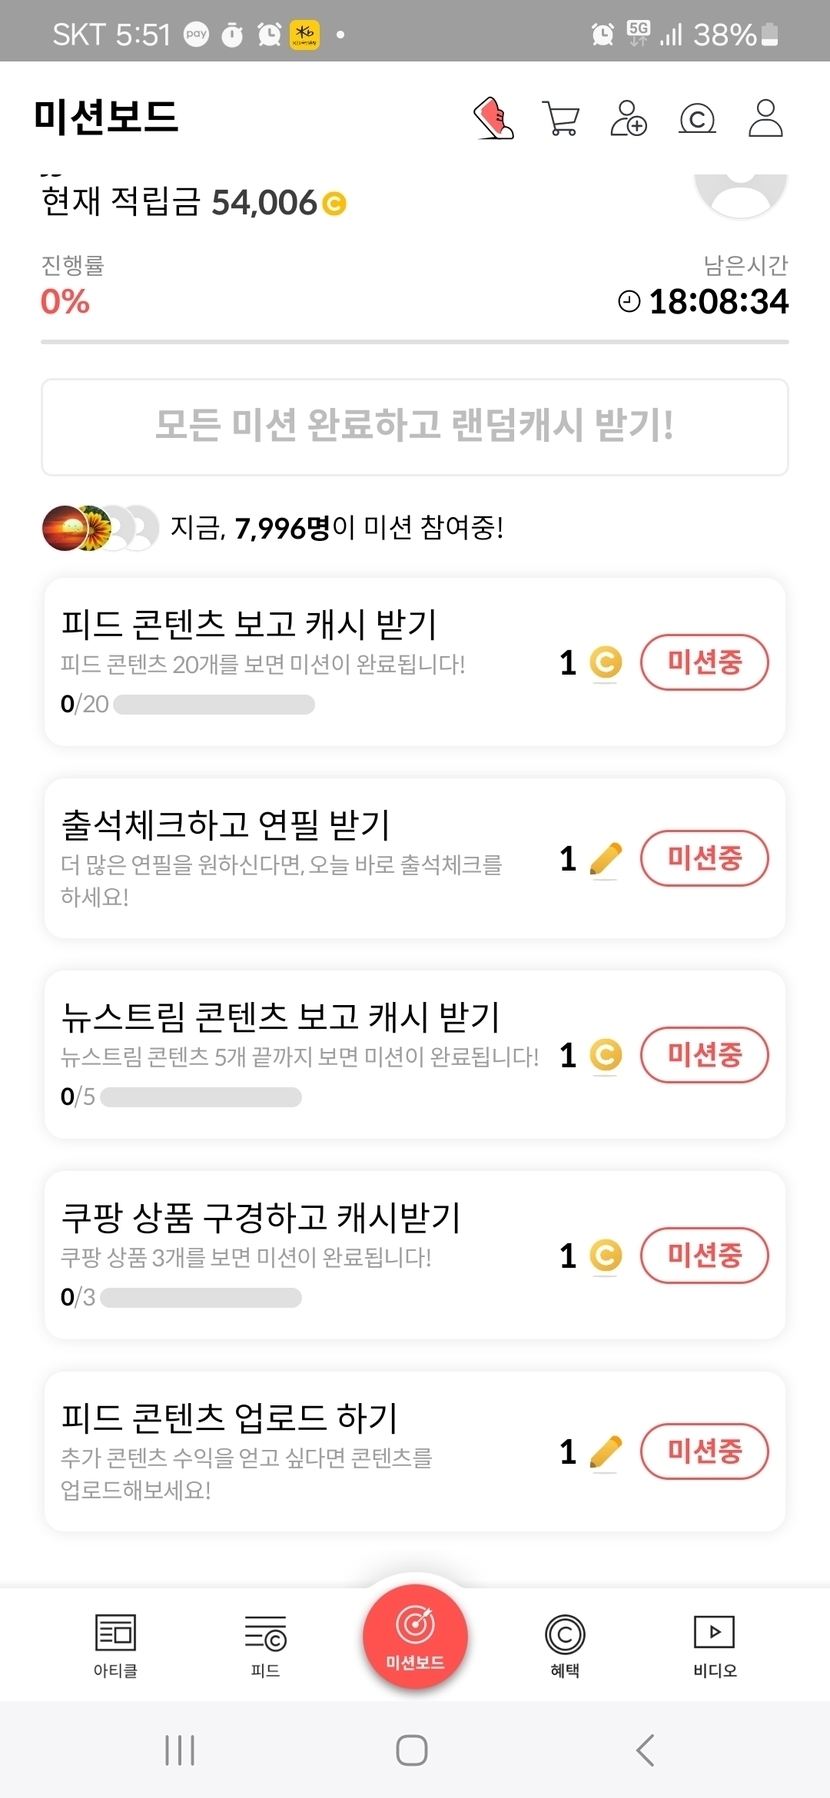Switch to the 아티클 tab

[x=115, y=1644]
